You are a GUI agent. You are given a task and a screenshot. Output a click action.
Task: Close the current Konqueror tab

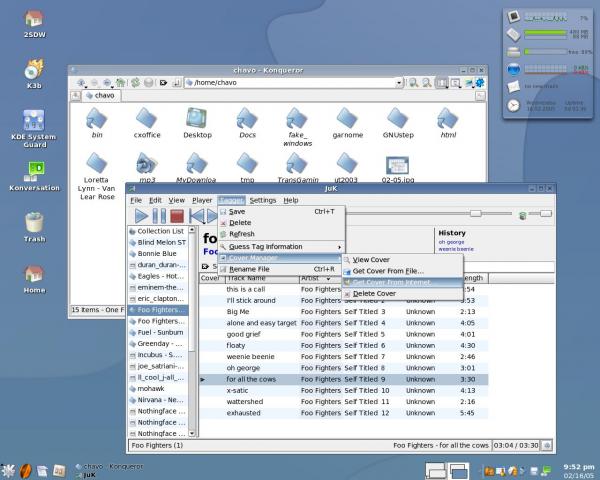tap(480, 96)
